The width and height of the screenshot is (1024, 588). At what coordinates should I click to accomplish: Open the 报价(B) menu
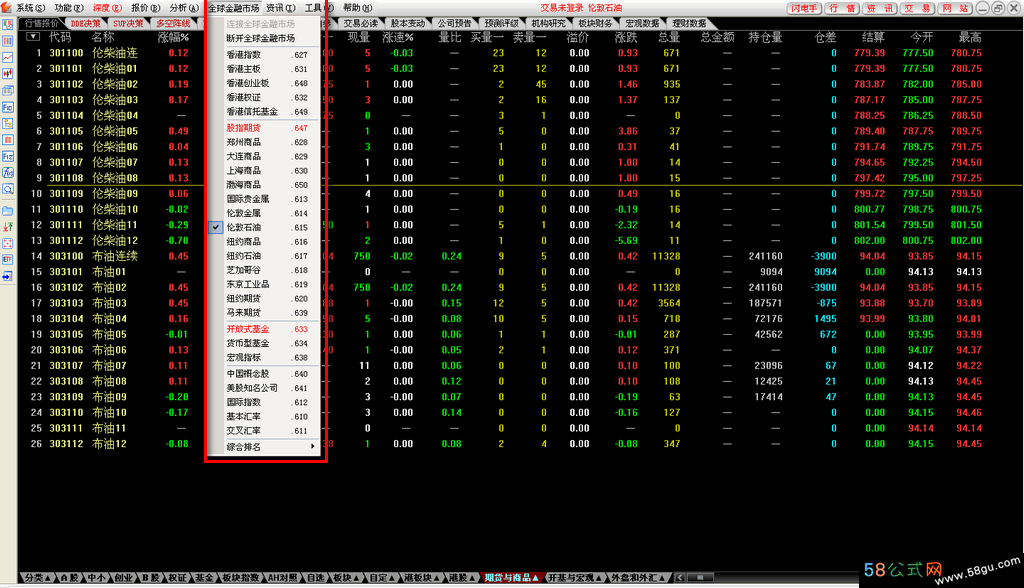point(146,8)
